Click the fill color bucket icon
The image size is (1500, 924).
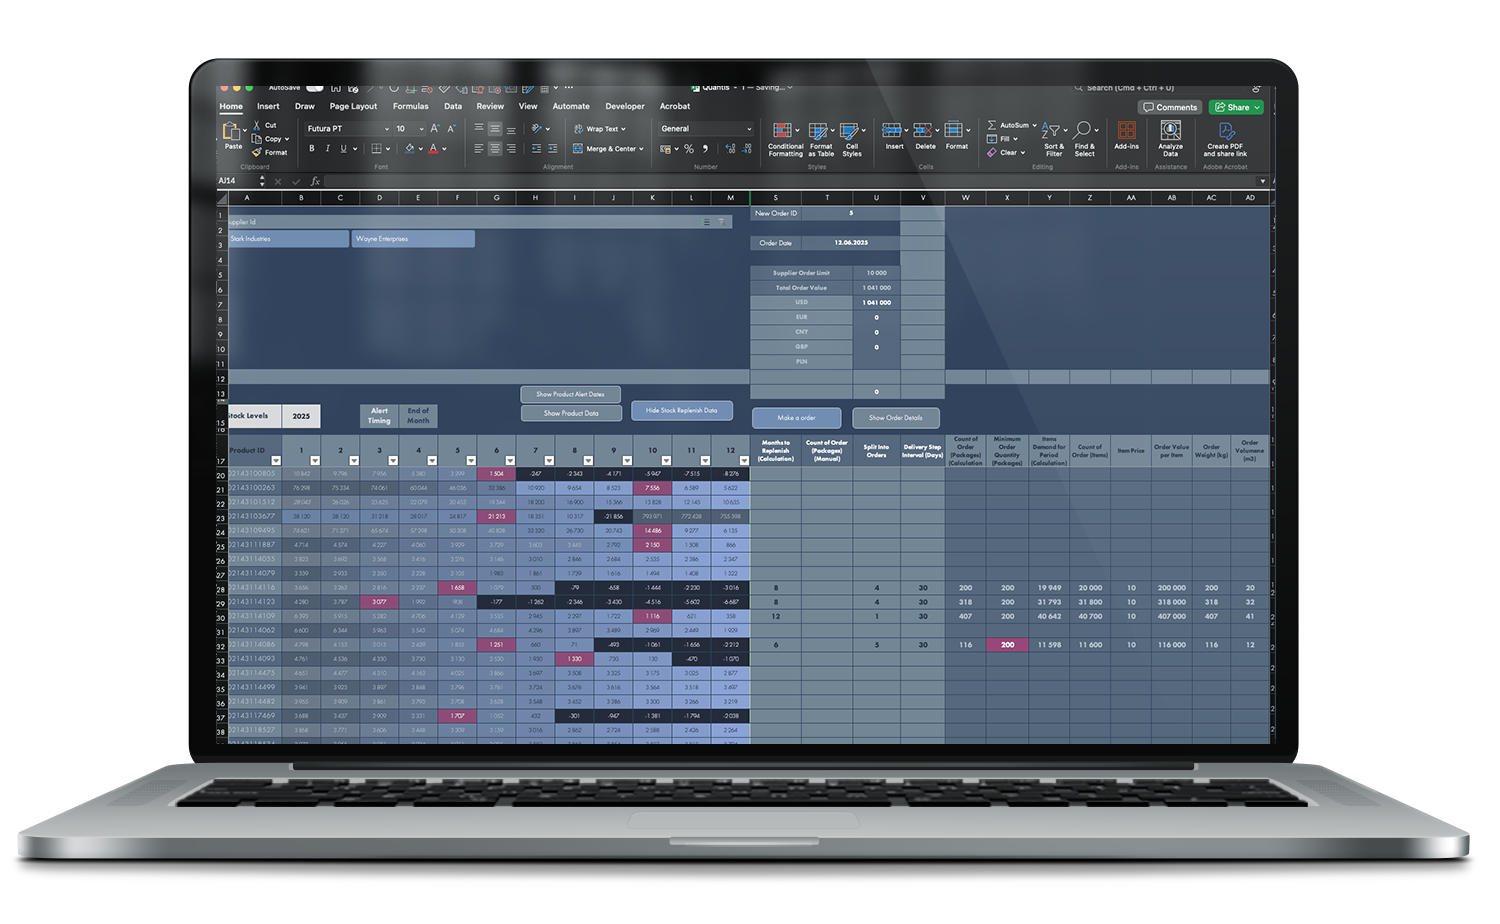click(x=409, y=148)
